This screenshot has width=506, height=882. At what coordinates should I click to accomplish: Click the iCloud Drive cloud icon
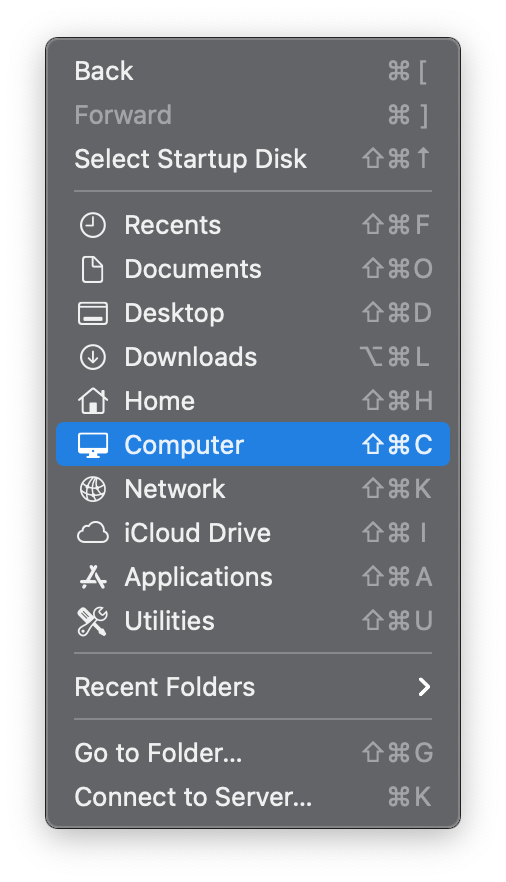tap(92, 533)
